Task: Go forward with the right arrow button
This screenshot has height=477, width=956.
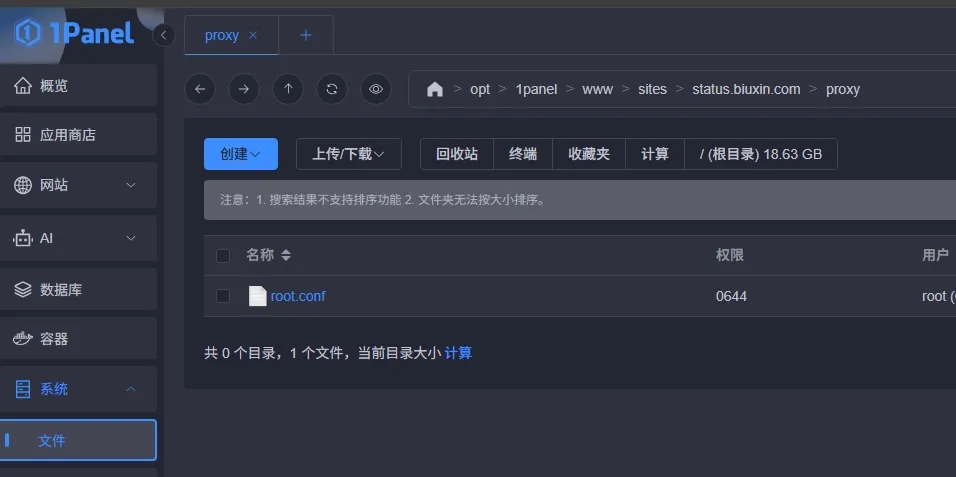Action: coord(244,89)
